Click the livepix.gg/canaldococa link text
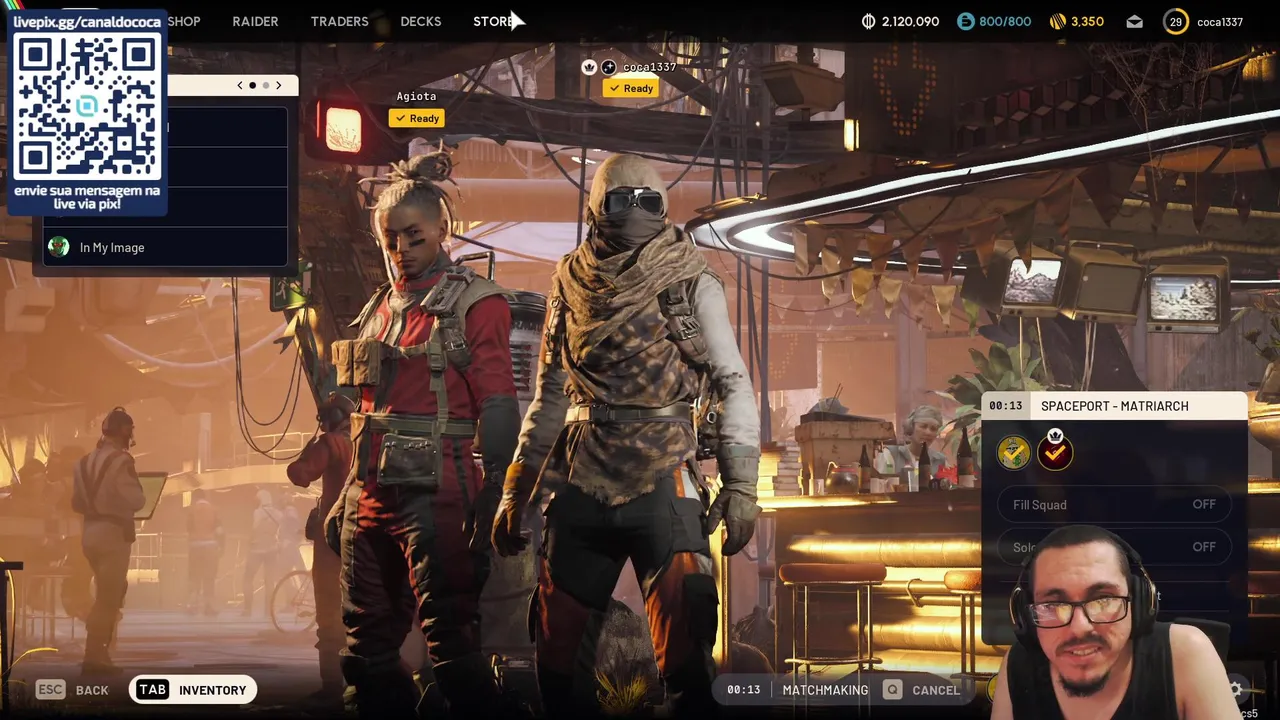Screen dimensions: 1280x720 point(87,21)
